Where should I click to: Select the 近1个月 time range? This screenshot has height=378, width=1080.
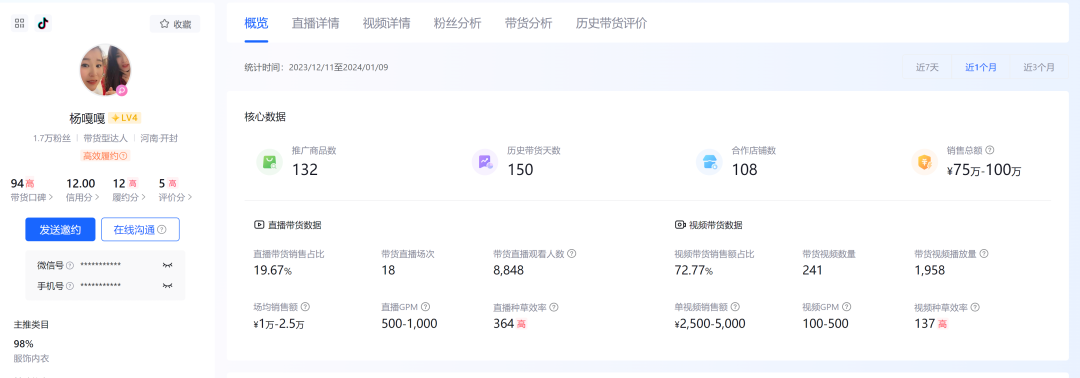981,67
